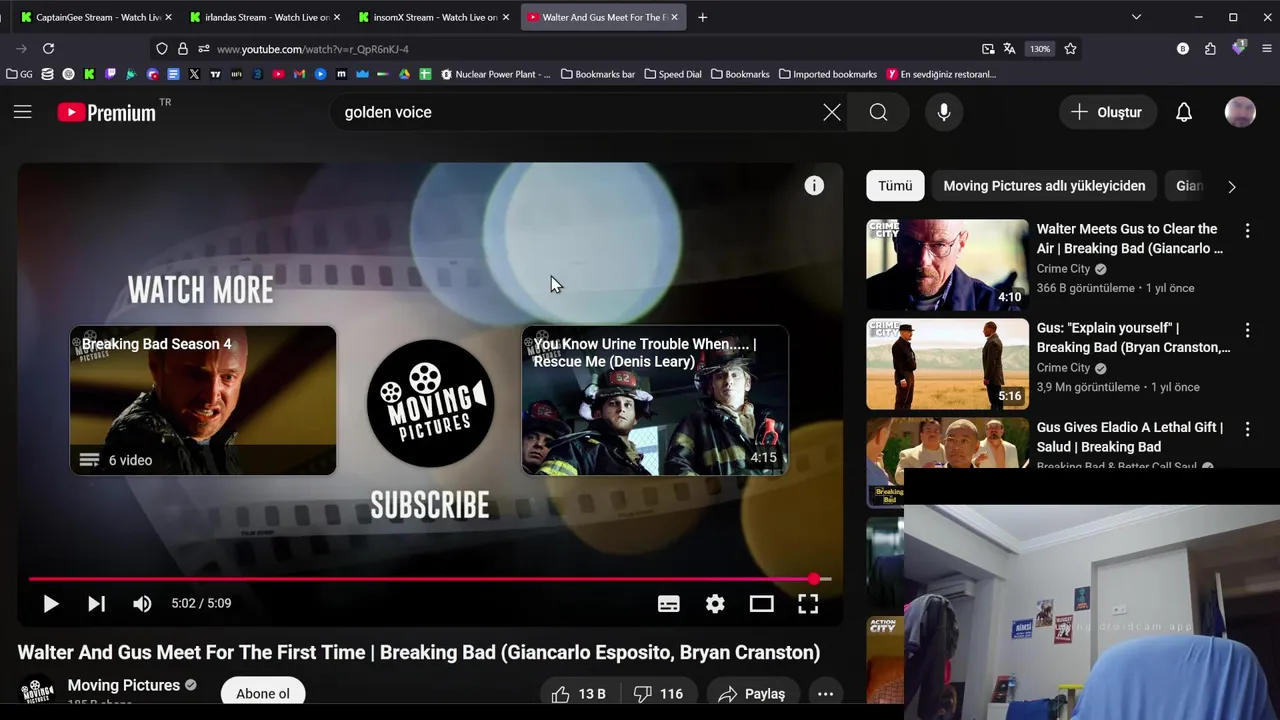Open You Know Urine Trouble end card

pos(655,400)
